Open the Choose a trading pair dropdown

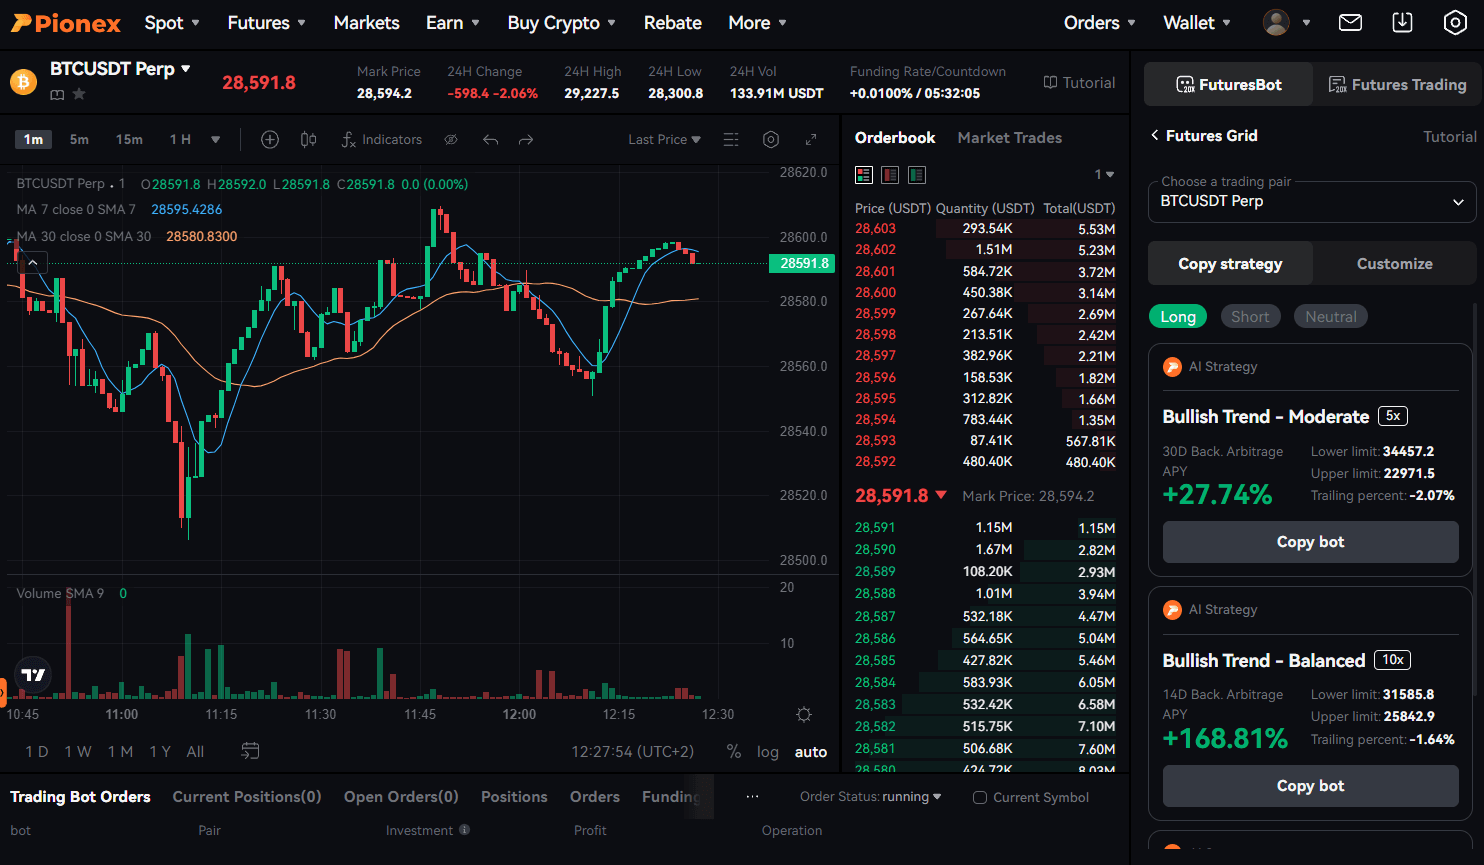(x=1311, y=201)
